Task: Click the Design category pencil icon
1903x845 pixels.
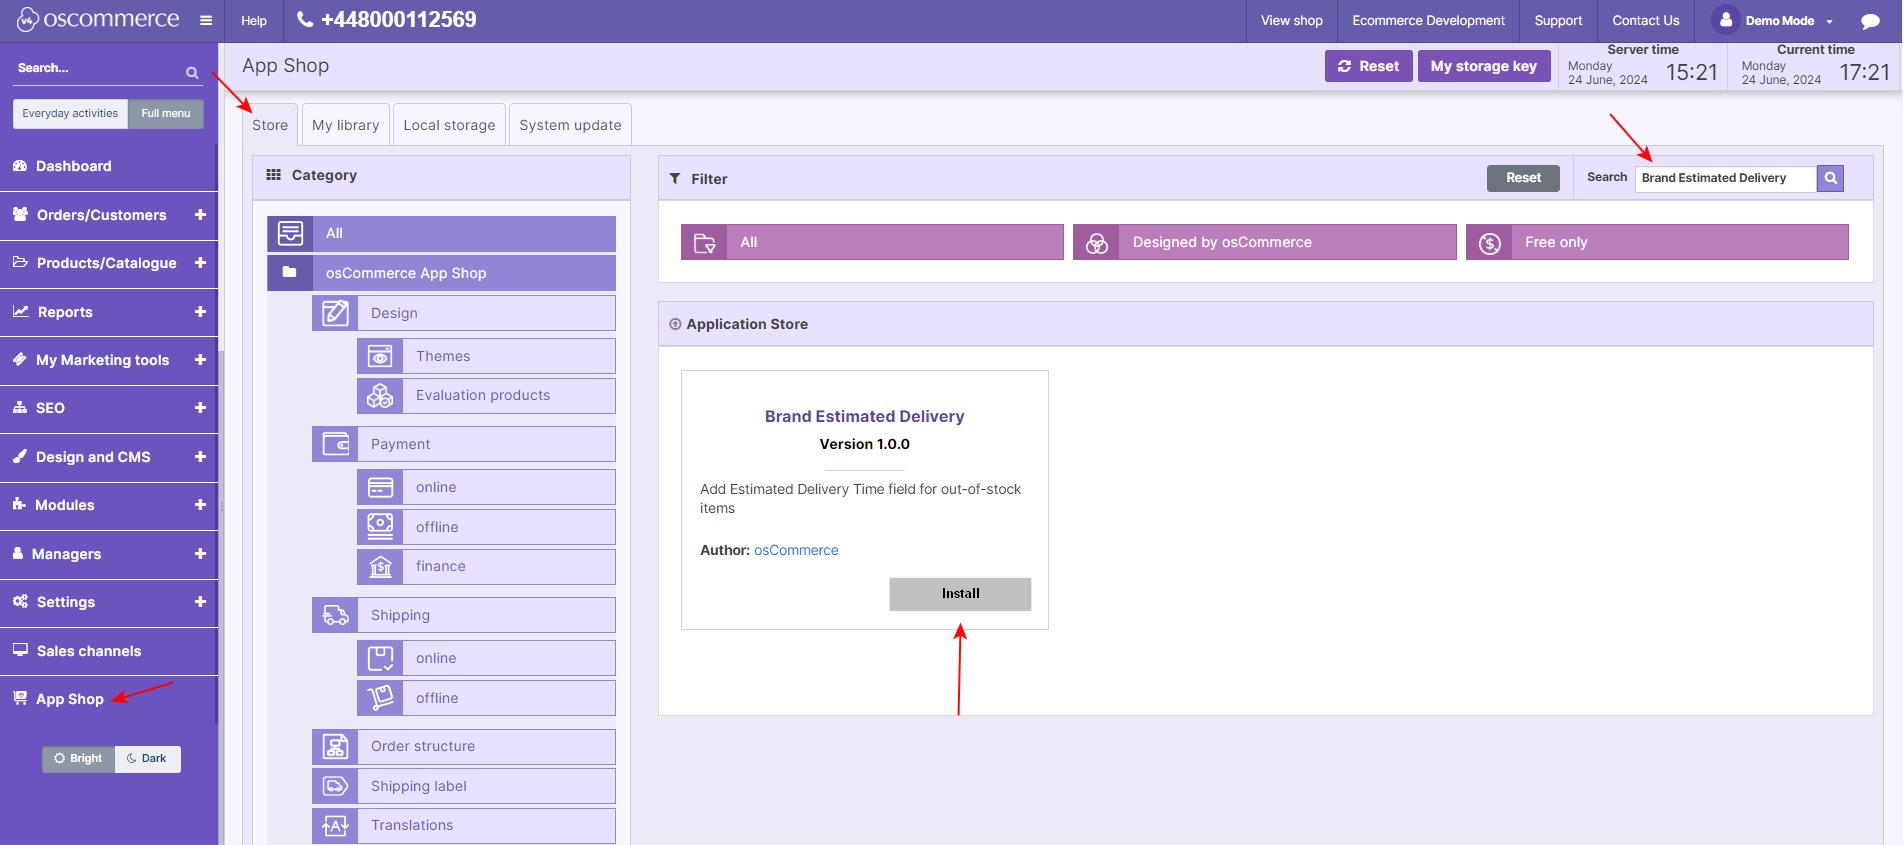Action: [x=335, y=313]
